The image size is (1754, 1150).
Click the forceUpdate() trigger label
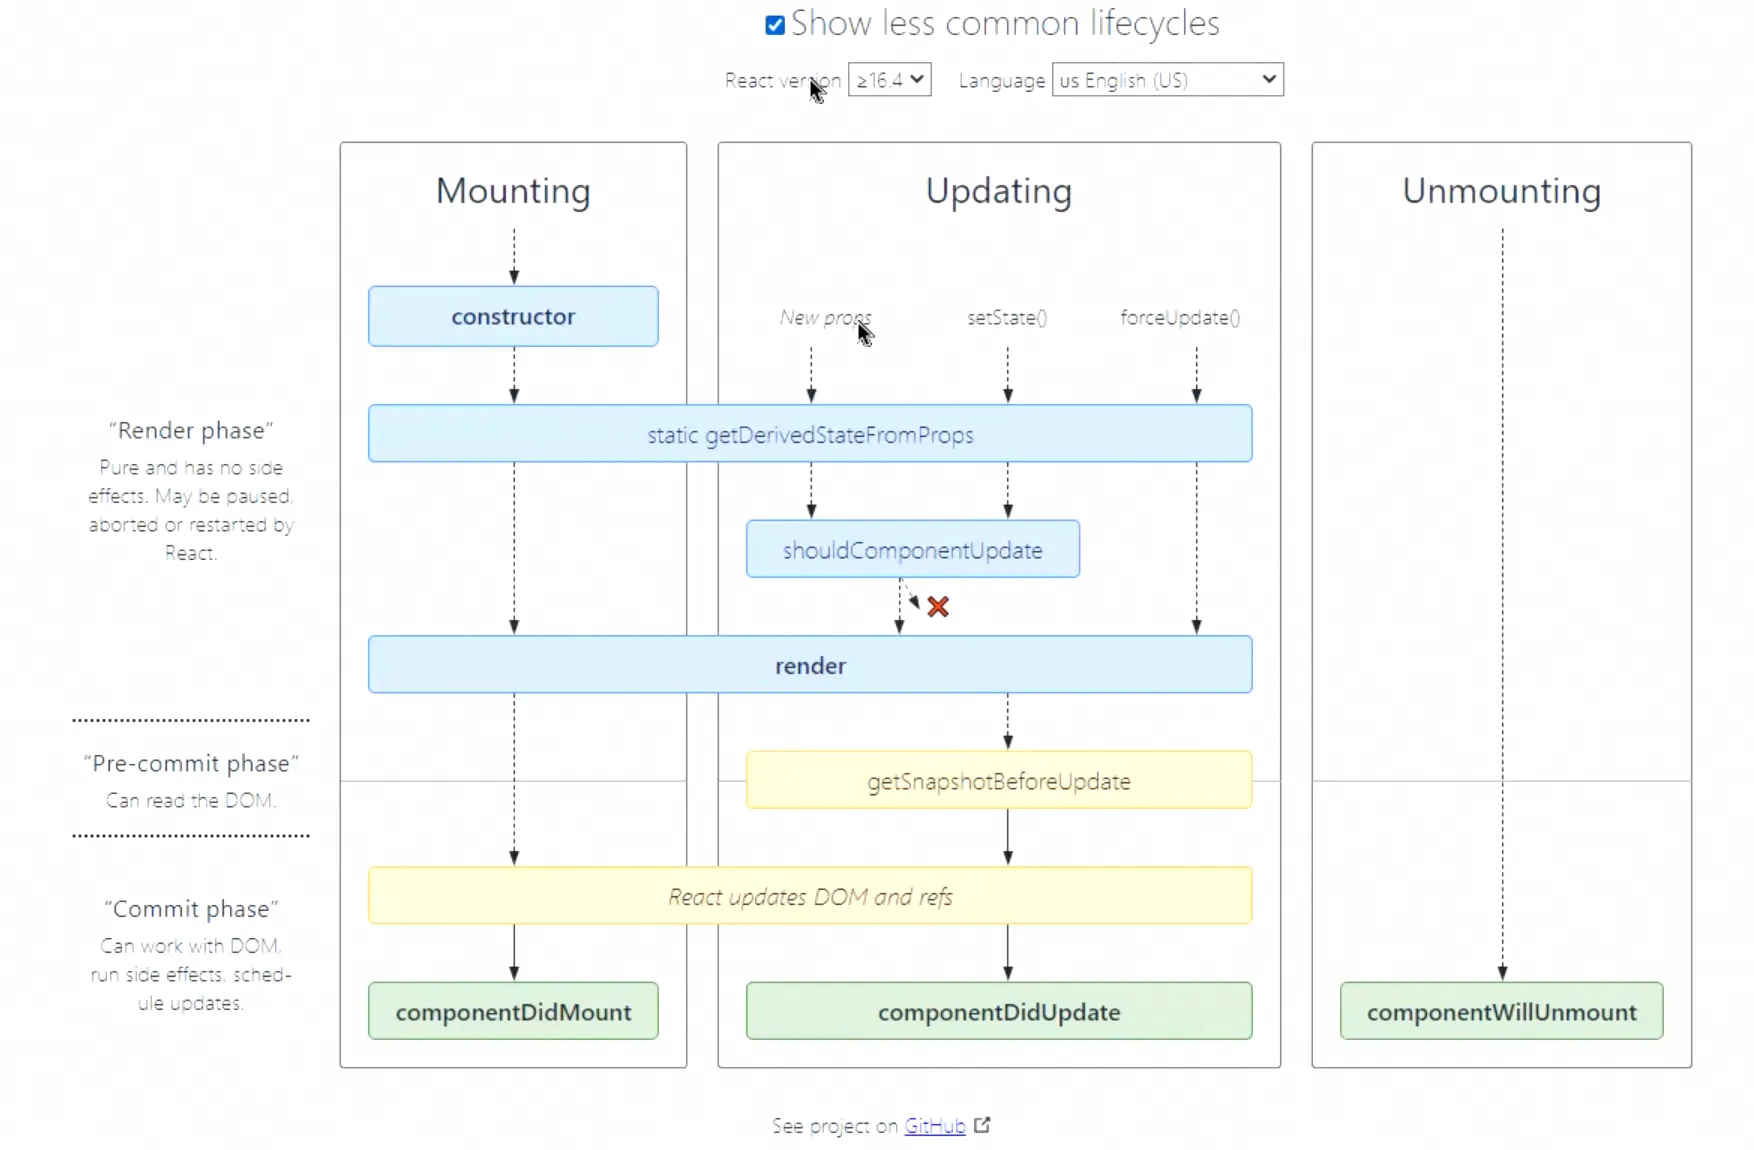[x=1180, y=318]
